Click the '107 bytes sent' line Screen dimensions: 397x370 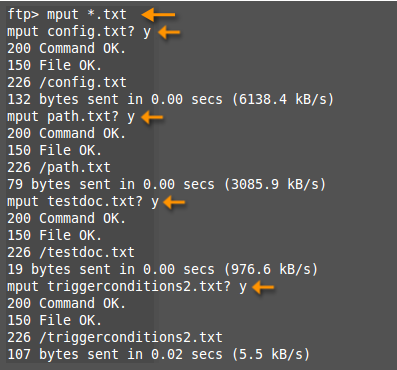[x=159, y=354]
